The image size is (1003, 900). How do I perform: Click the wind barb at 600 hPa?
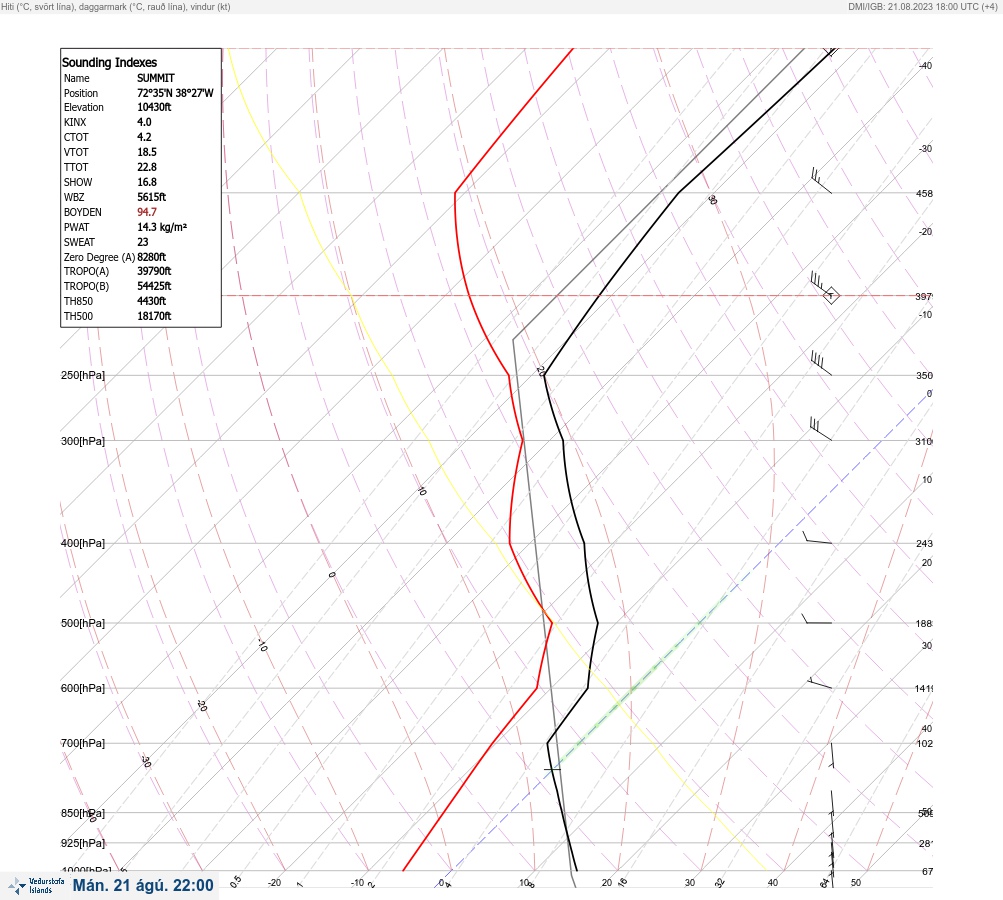click(819, 683)
